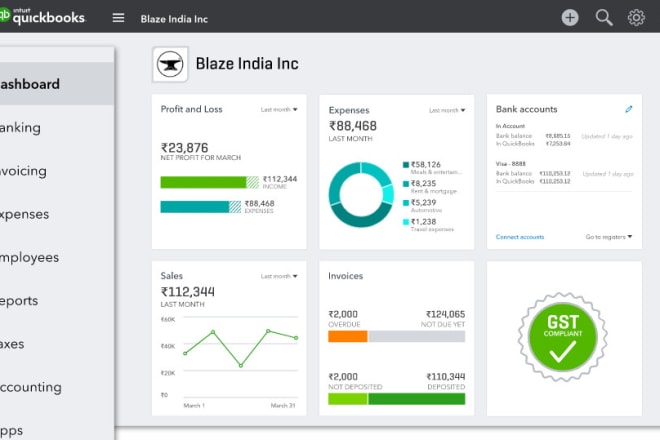660x440 pixels.
Task: Click the orange overdue invoices bar
Action: click(x=348, y=336)
